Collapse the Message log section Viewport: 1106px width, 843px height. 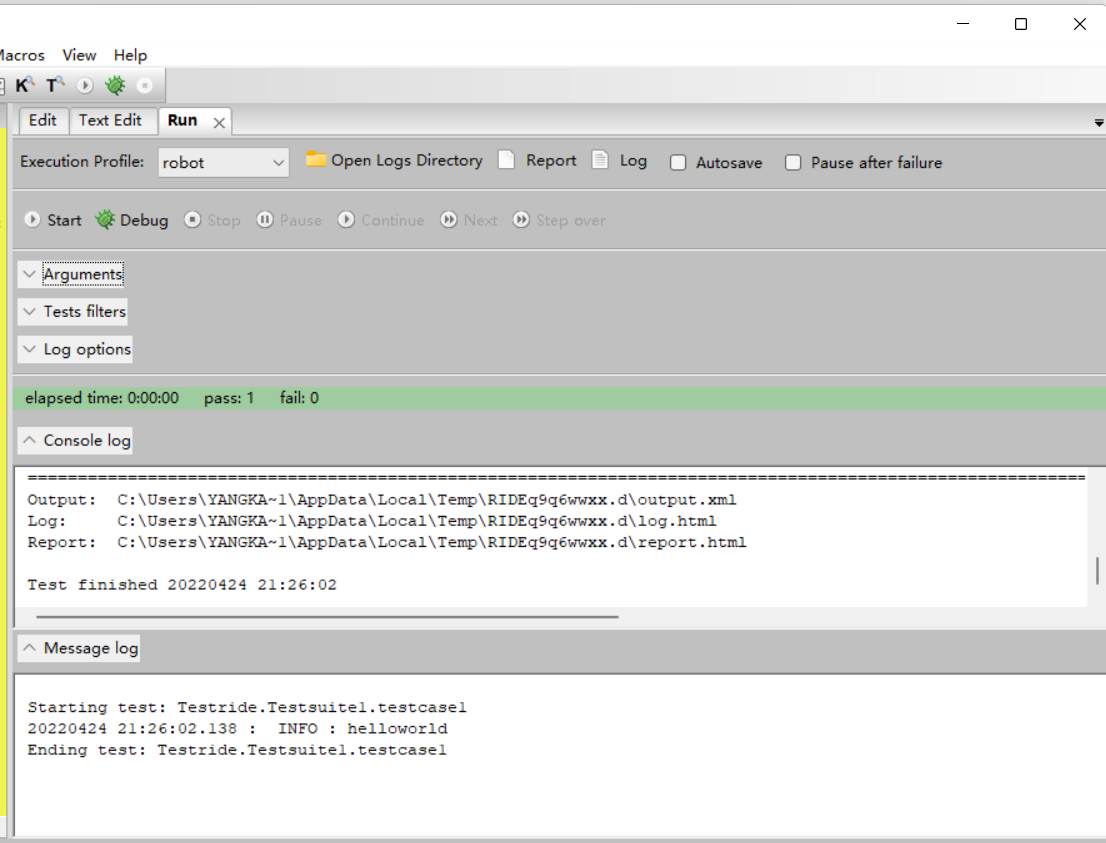[x=78, y=648]
